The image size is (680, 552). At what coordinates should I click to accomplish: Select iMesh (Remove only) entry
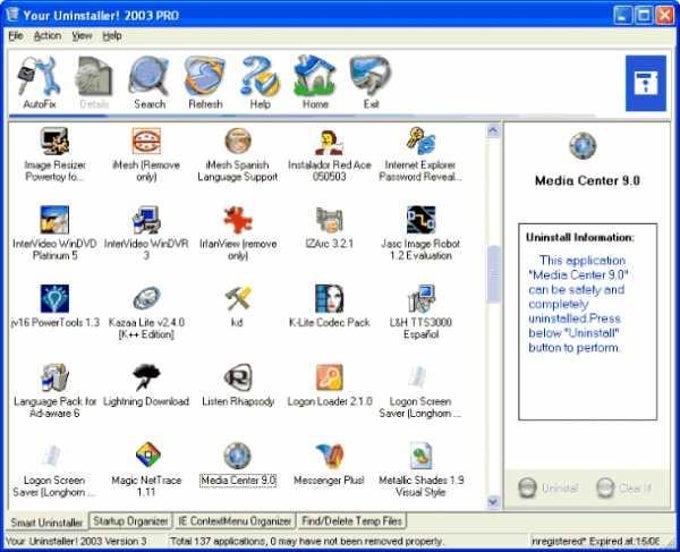[146, 154]
